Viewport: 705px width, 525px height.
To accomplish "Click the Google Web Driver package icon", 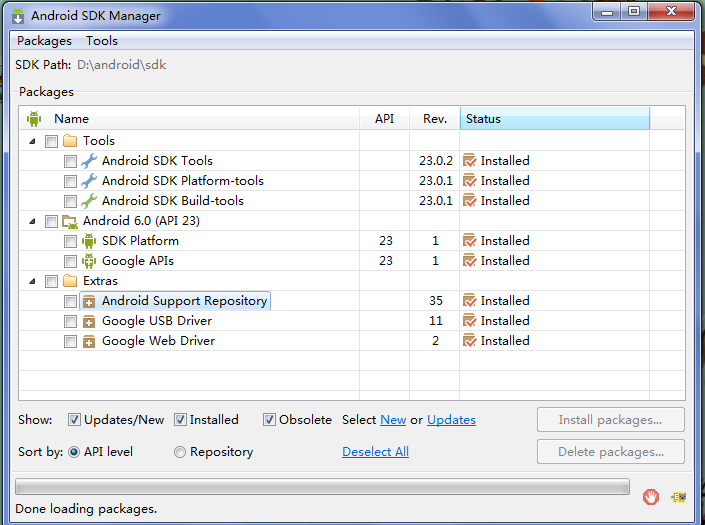I will [89, 342].
